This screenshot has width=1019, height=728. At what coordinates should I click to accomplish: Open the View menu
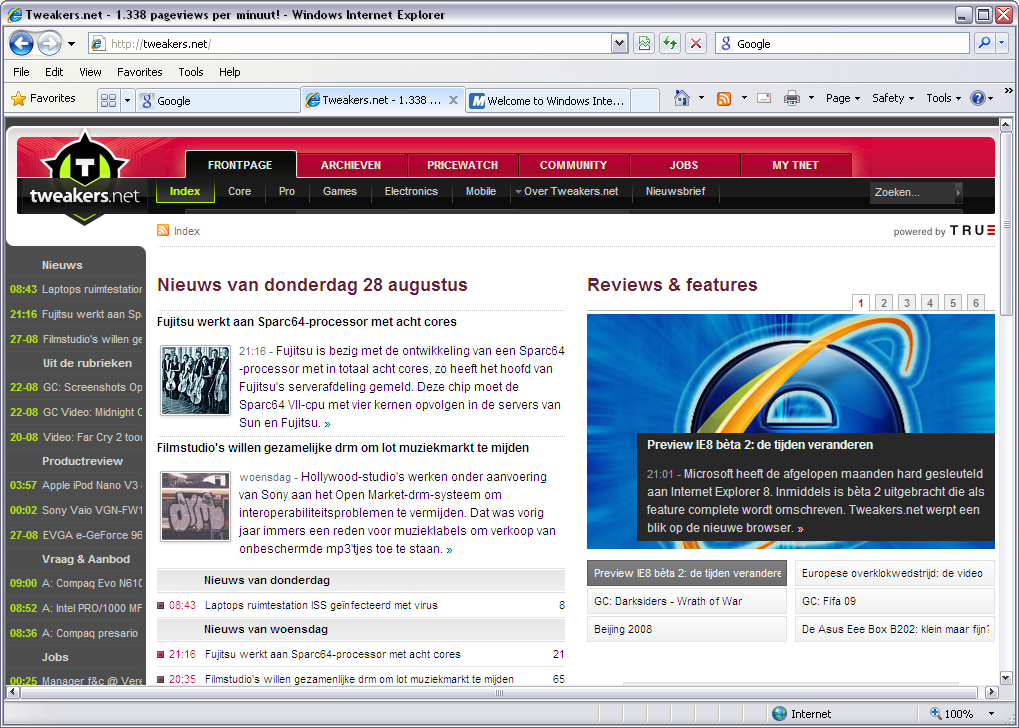90,72
